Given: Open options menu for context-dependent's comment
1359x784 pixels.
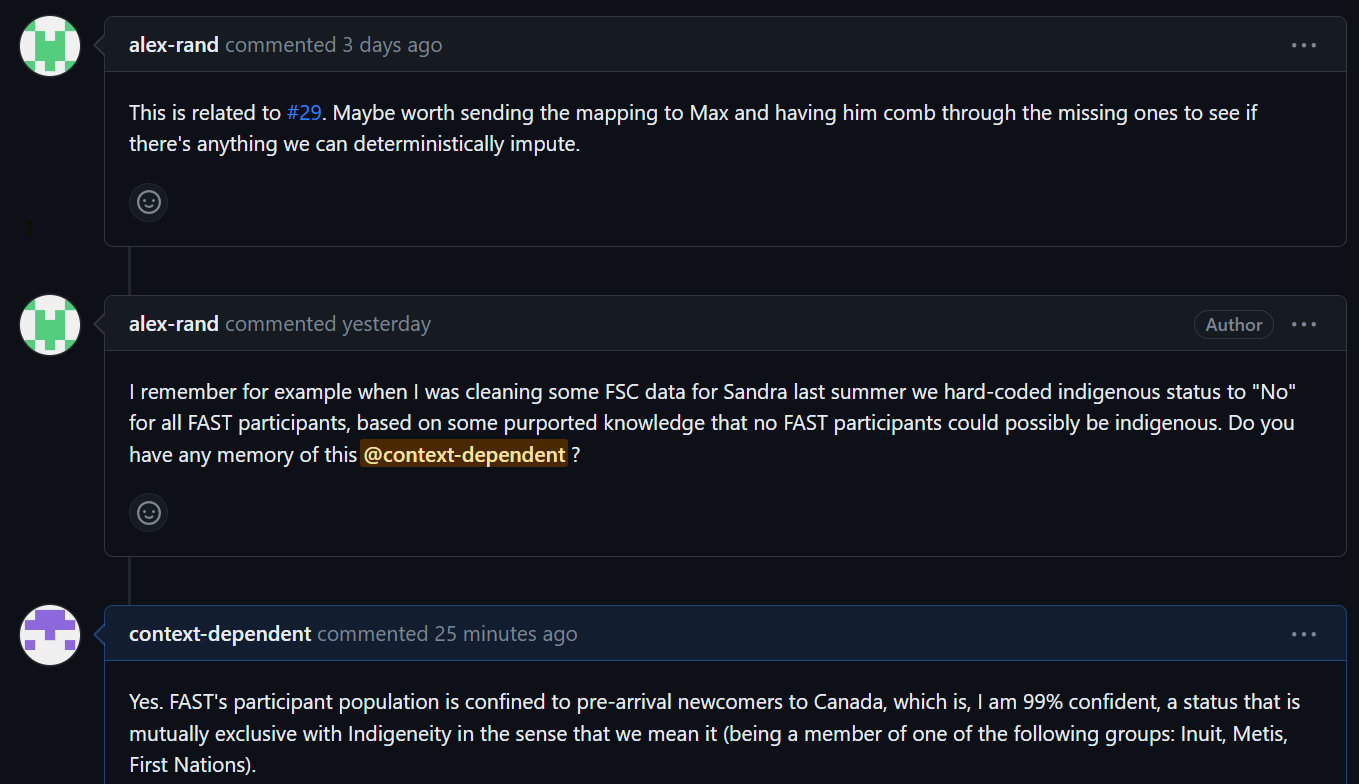Looking at the screenshot, I should pyautogui.click(x=1303, y=634).
